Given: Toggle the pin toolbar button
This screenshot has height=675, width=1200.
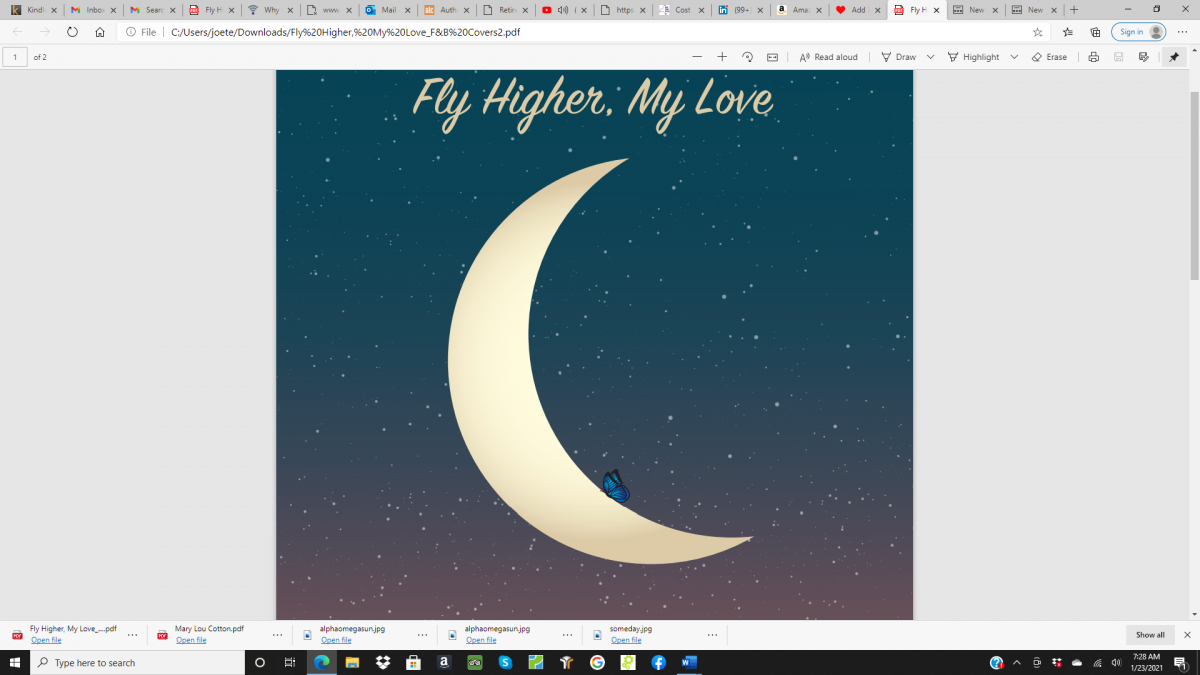Looking at the screenshot, I should [1174, 57].
